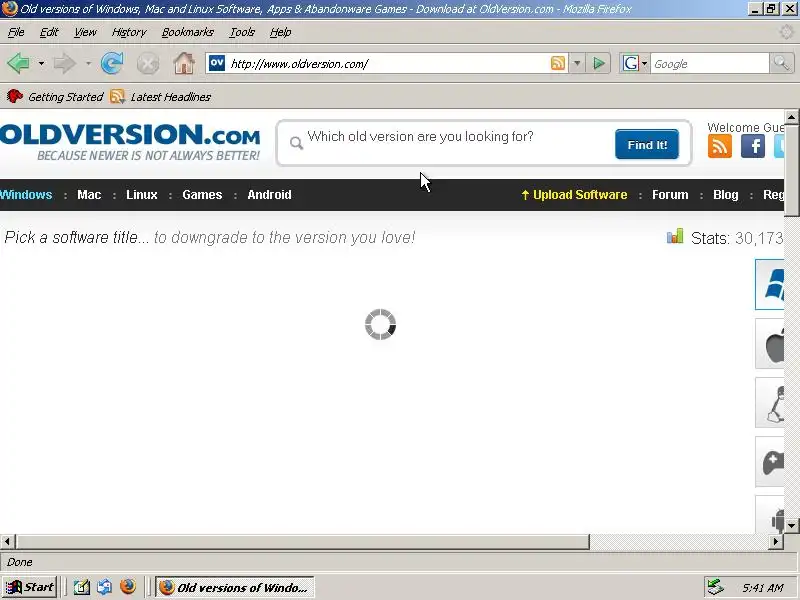Click the Google search box

[x=709, y=64]
